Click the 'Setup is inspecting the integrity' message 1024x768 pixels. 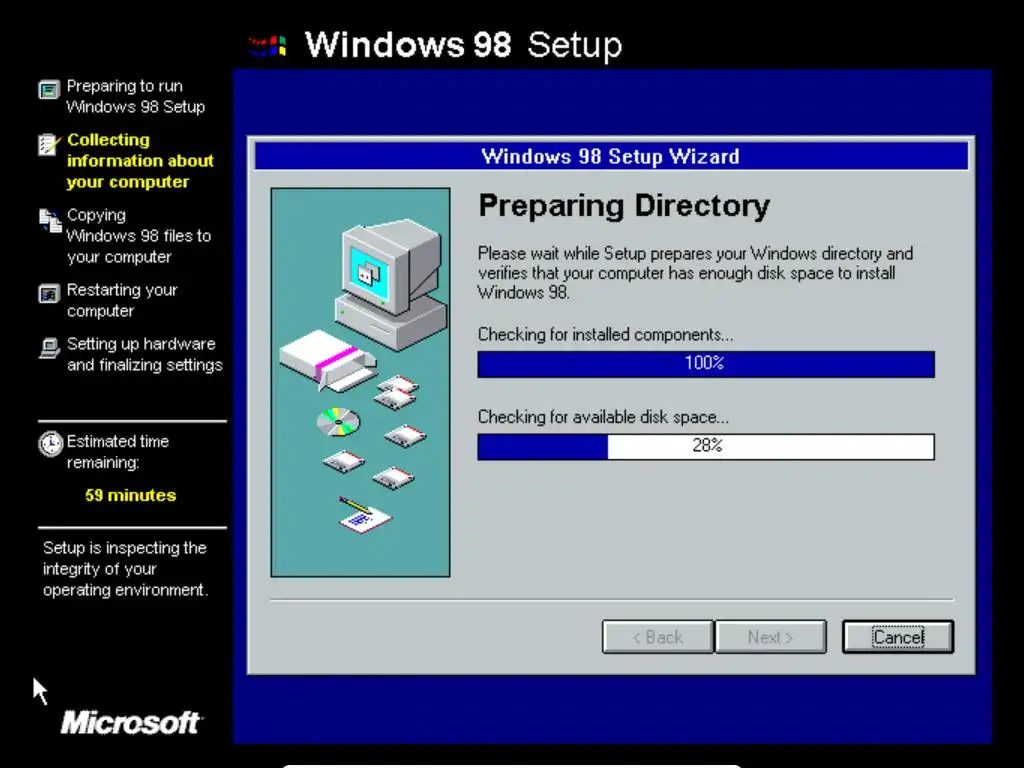[125, 569]
